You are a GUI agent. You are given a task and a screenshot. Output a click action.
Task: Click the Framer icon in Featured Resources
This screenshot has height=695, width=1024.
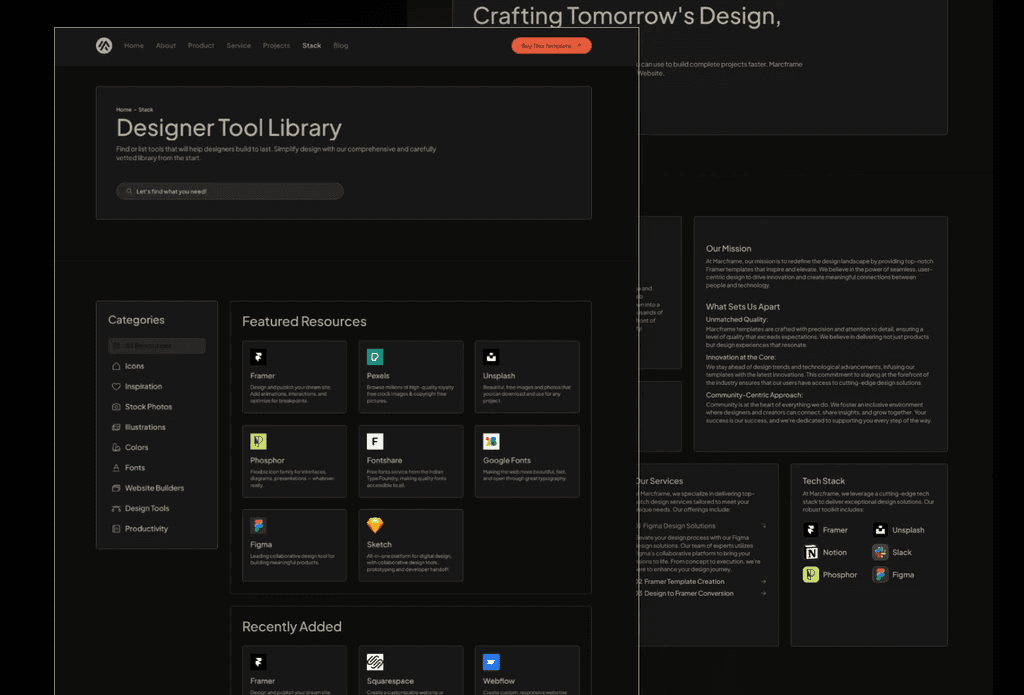(x=258, y=357)
